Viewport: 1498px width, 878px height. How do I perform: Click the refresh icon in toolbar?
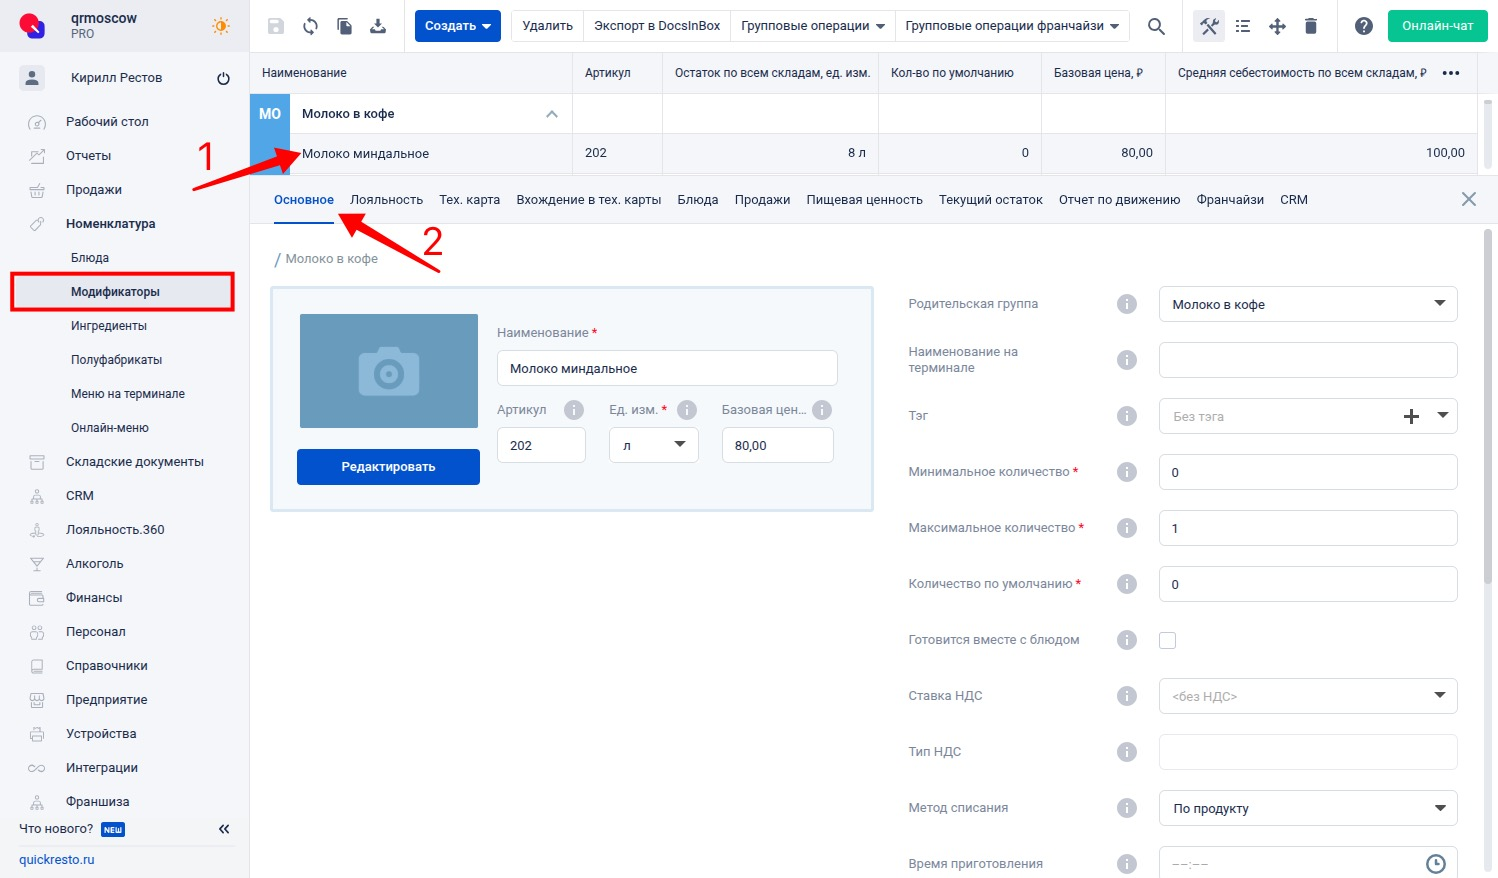click(310, 26)
